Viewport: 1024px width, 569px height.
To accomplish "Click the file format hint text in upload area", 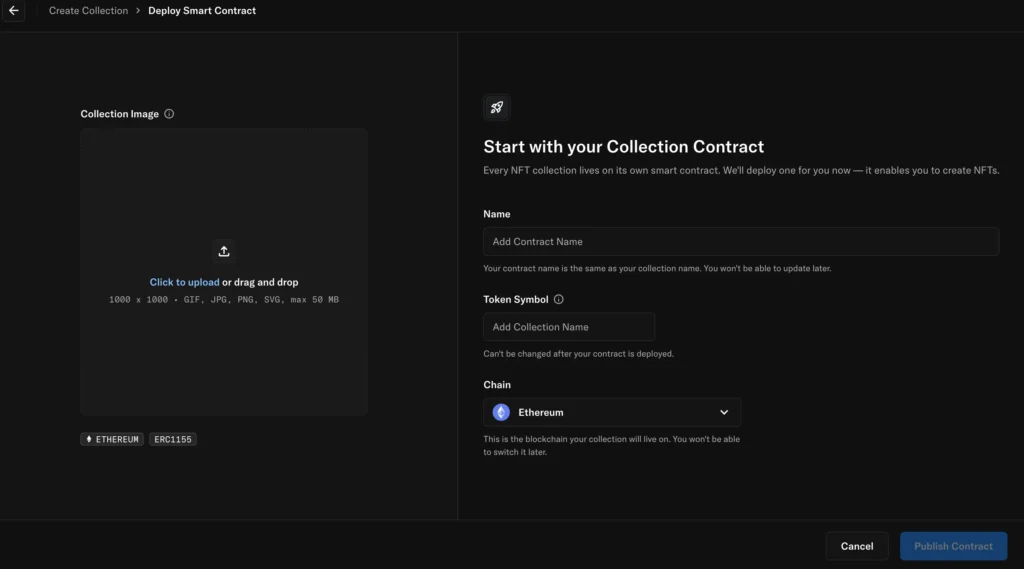I will (224, 300).
